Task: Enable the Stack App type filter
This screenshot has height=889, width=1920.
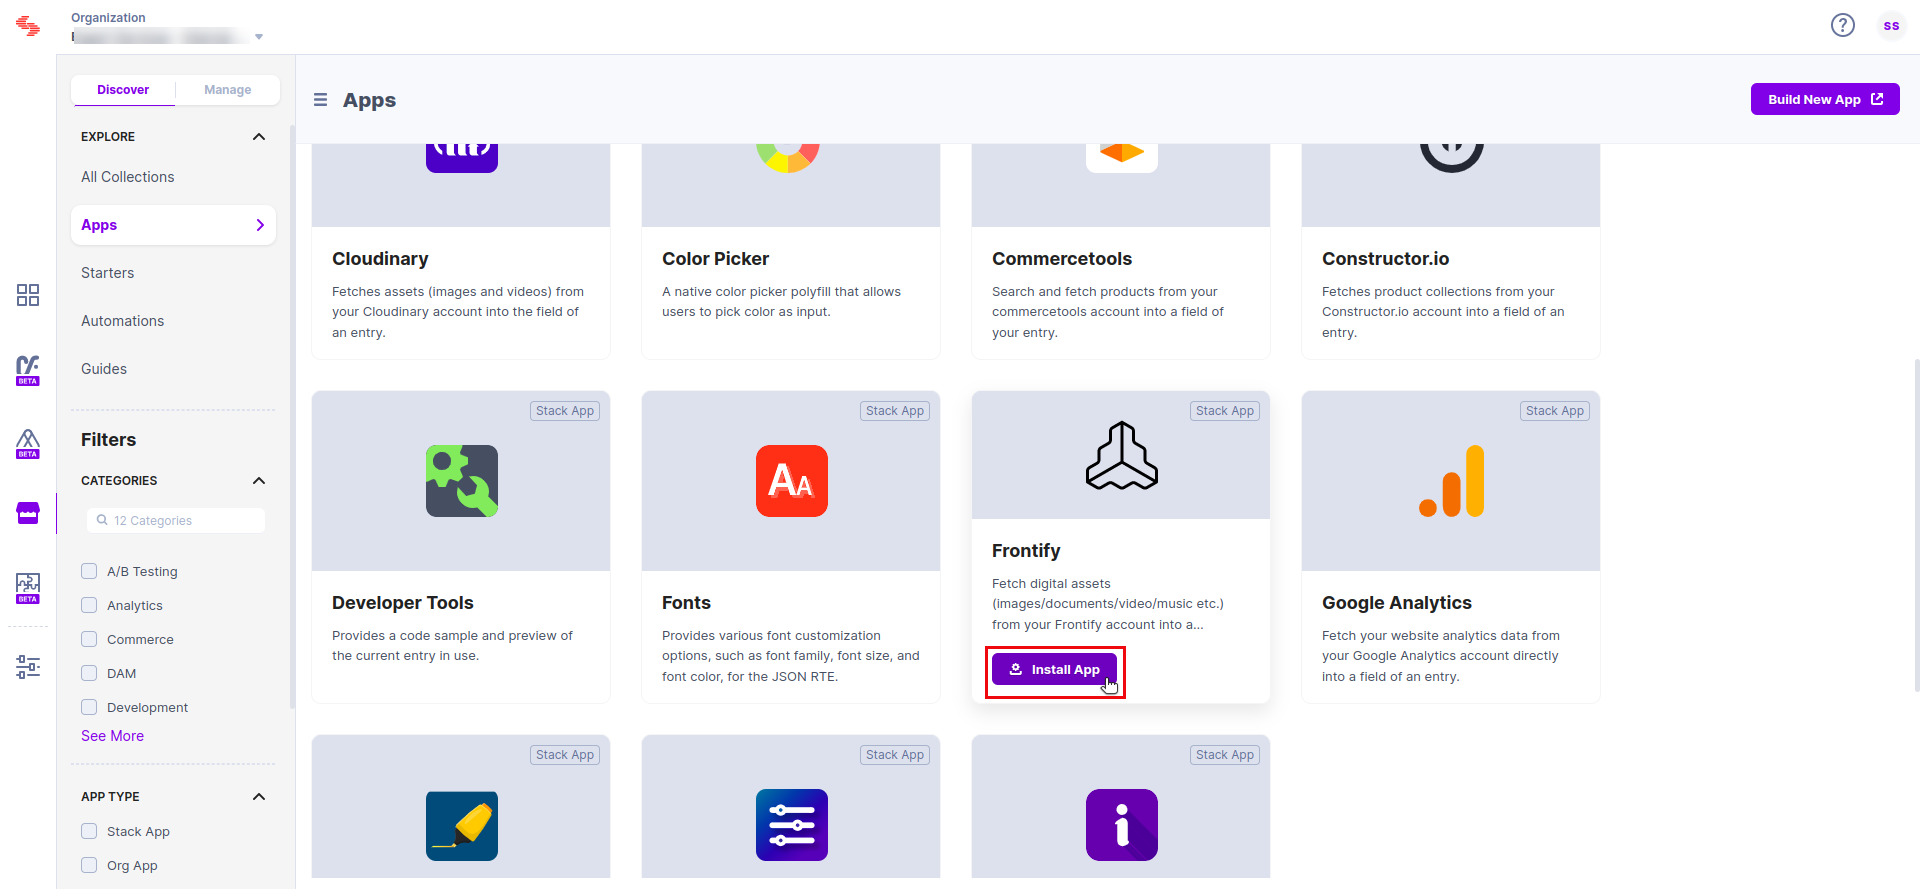Action: 89,831
